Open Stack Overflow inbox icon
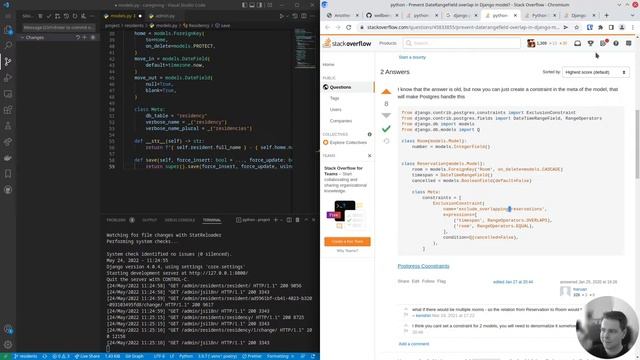This screenshot has width=640, height=360. pyautogui.click(x=578, y=43)
